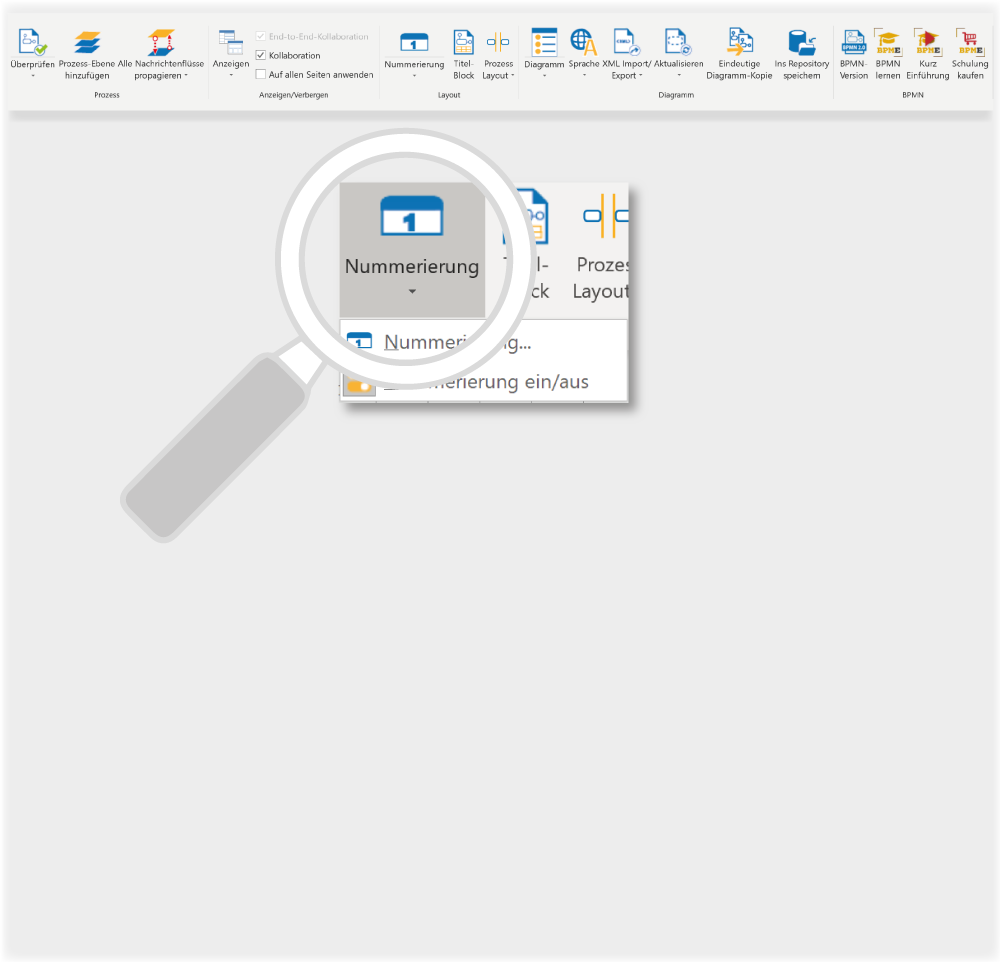The width and height of the screenshot is (1000, 962).
Task: Click the Diagramm list icon in ribbon
Action: pyautogui.click(x=544, y=42)
